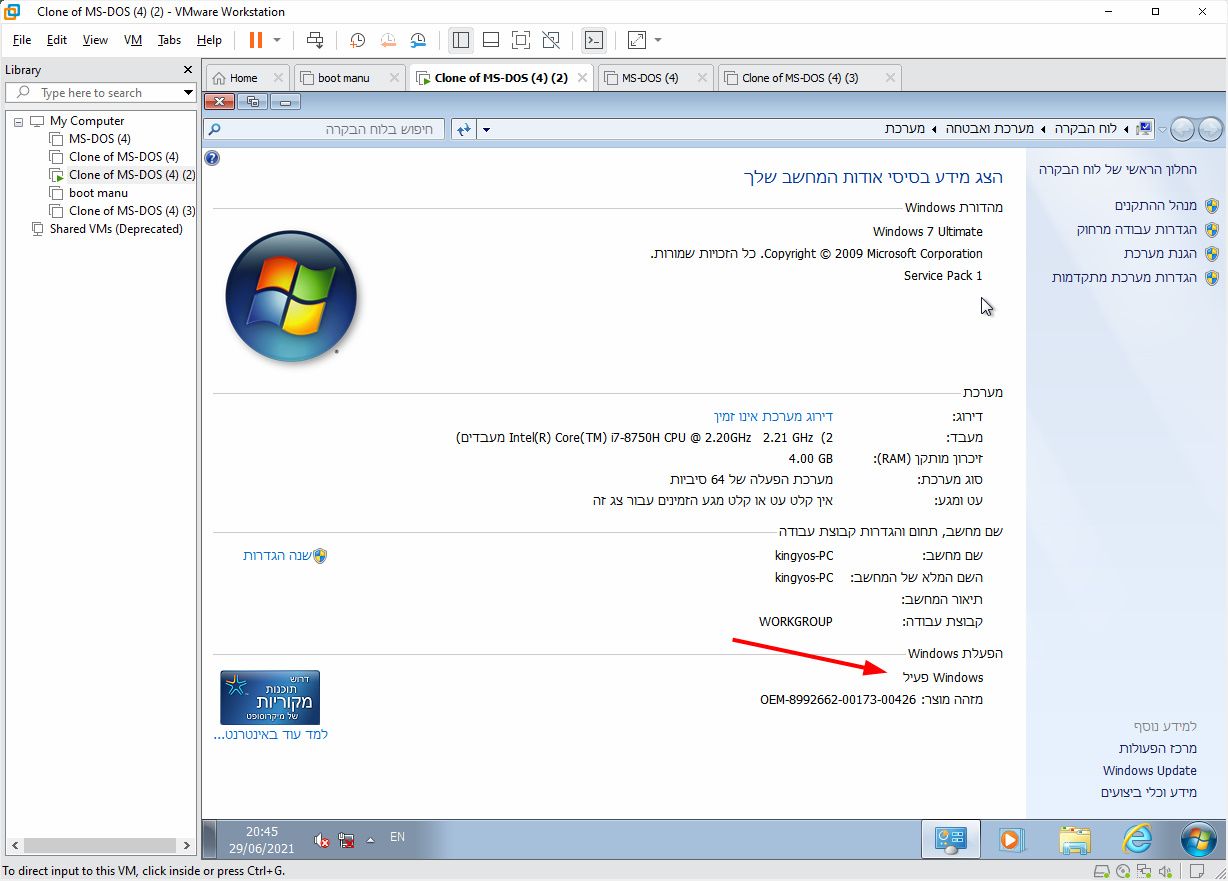
Task: Select boot manu in the Library tree
Action: pyautogui.click(x=98, y=193)
